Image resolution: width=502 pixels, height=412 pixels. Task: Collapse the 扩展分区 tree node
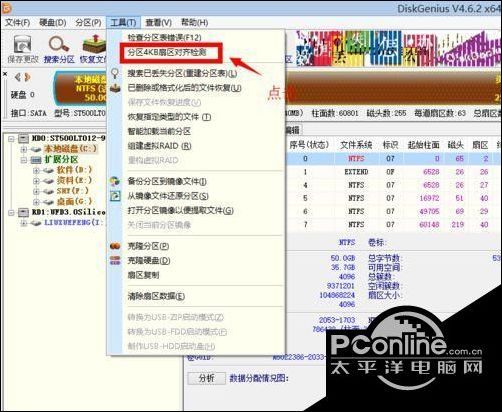(x=24, y=160)
